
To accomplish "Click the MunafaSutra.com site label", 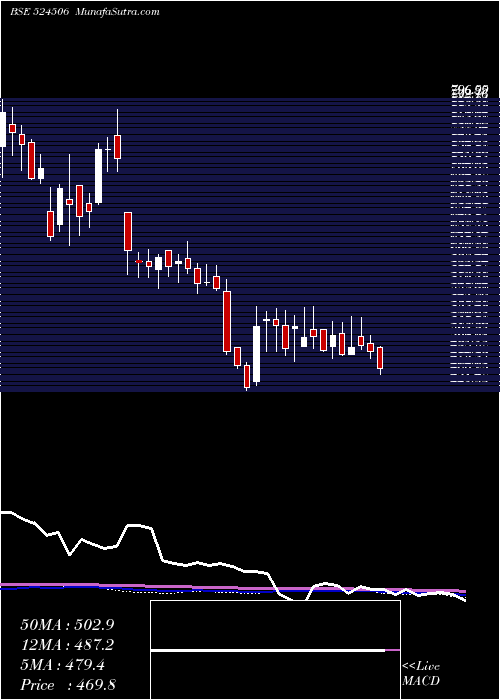I will (x=118, y=12).
